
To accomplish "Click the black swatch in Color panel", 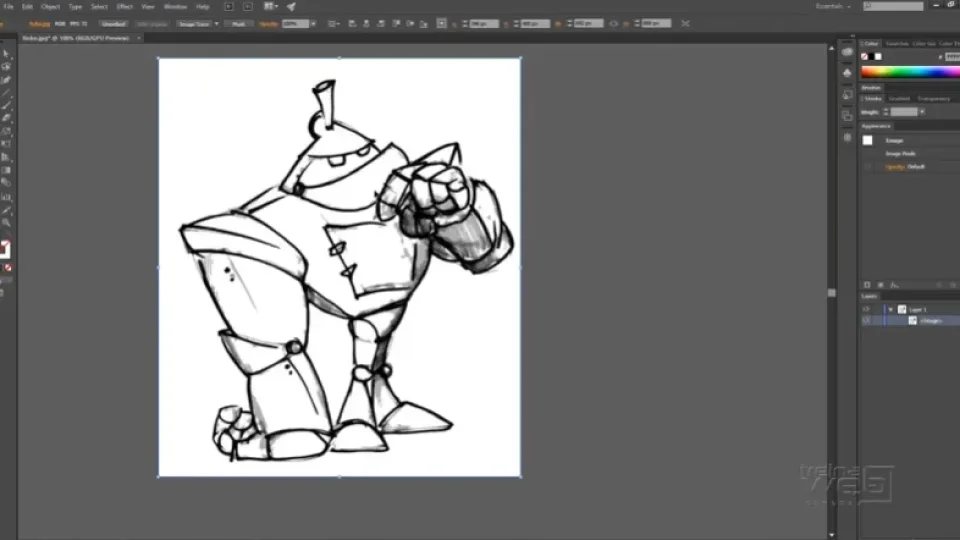I will tap(871, 57).
